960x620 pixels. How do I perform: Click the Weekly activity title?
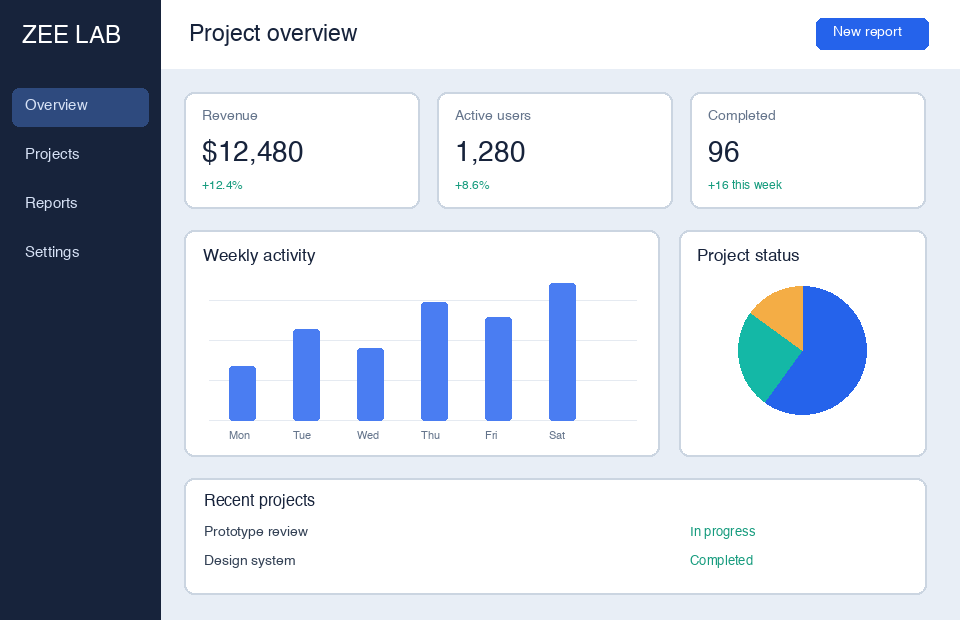click(x=259, y=255)
